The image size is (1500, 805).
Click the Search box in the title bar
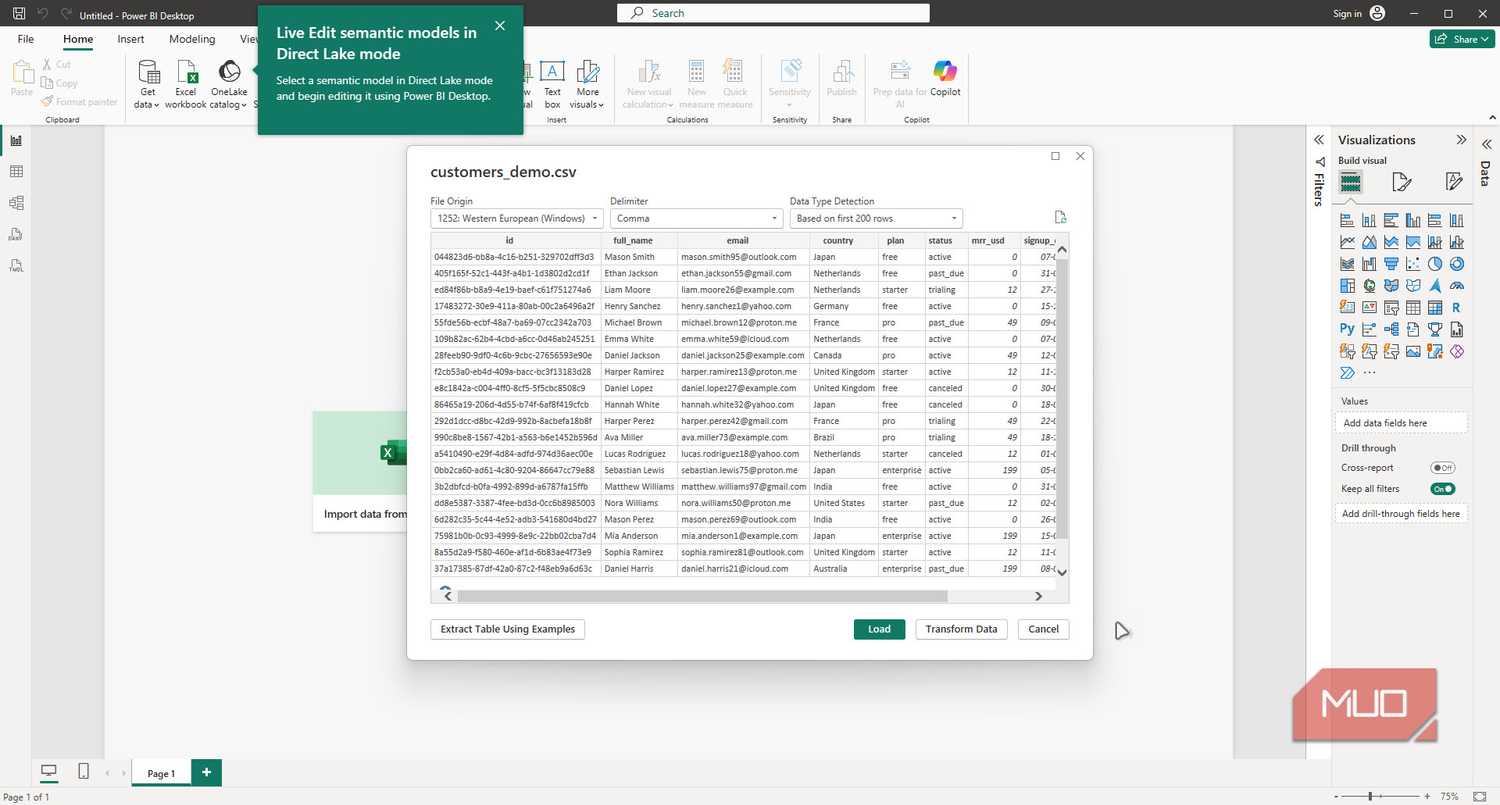point(773,13)
